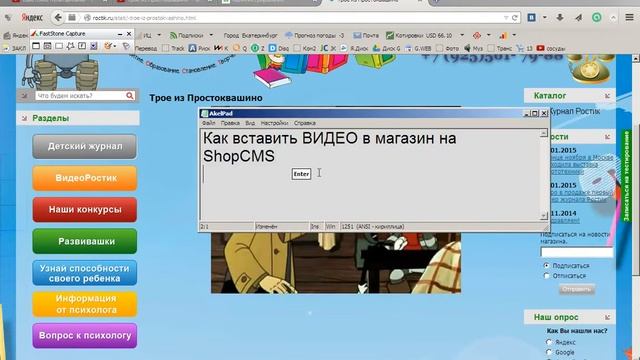The width and height of the screenshot is (640, 360).
Task: Open Наши конкурсы section
Action: pos(84,209)
